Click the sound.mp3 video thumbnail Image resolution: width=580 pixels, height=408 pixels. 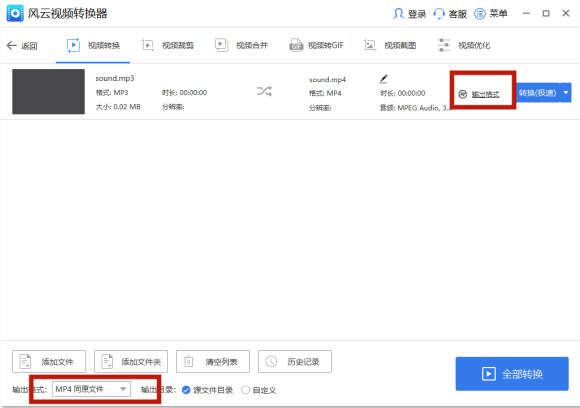48,91
